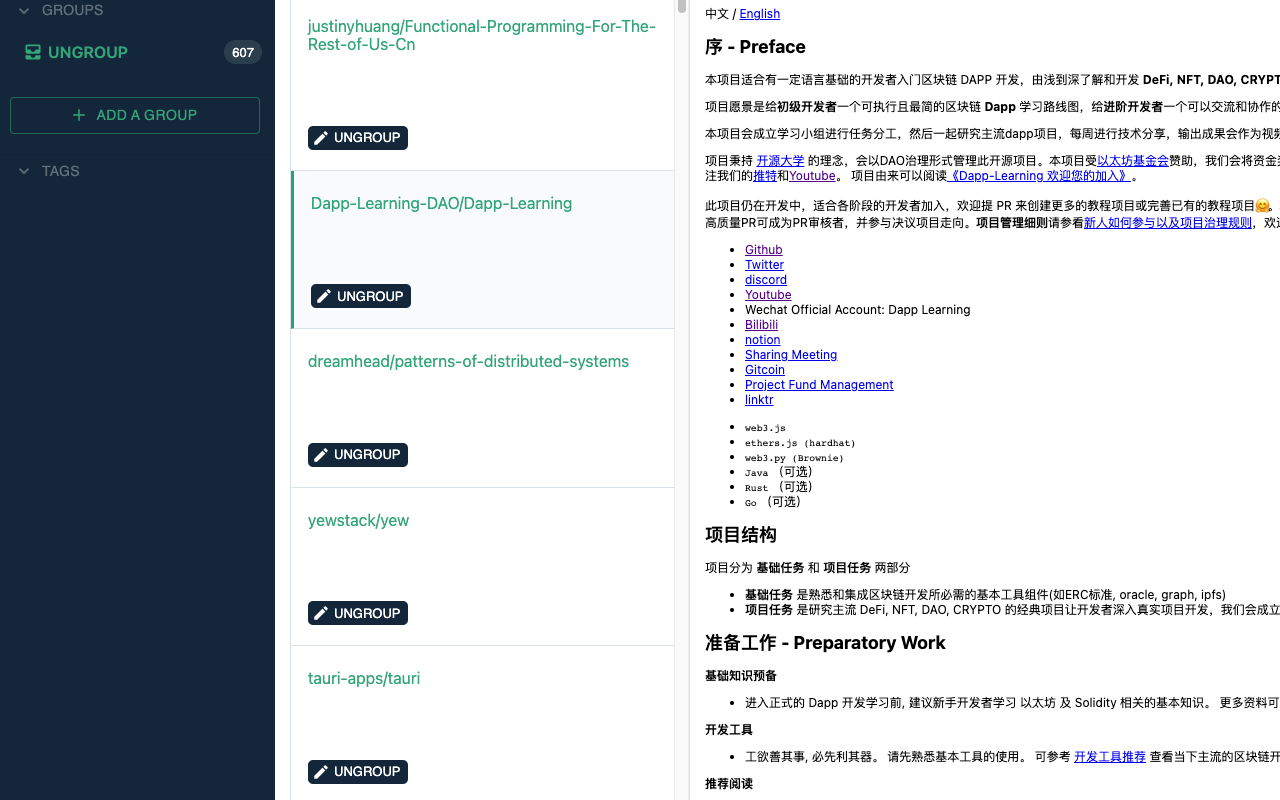Collapse the GROUPS section chevron

(24, 11)
